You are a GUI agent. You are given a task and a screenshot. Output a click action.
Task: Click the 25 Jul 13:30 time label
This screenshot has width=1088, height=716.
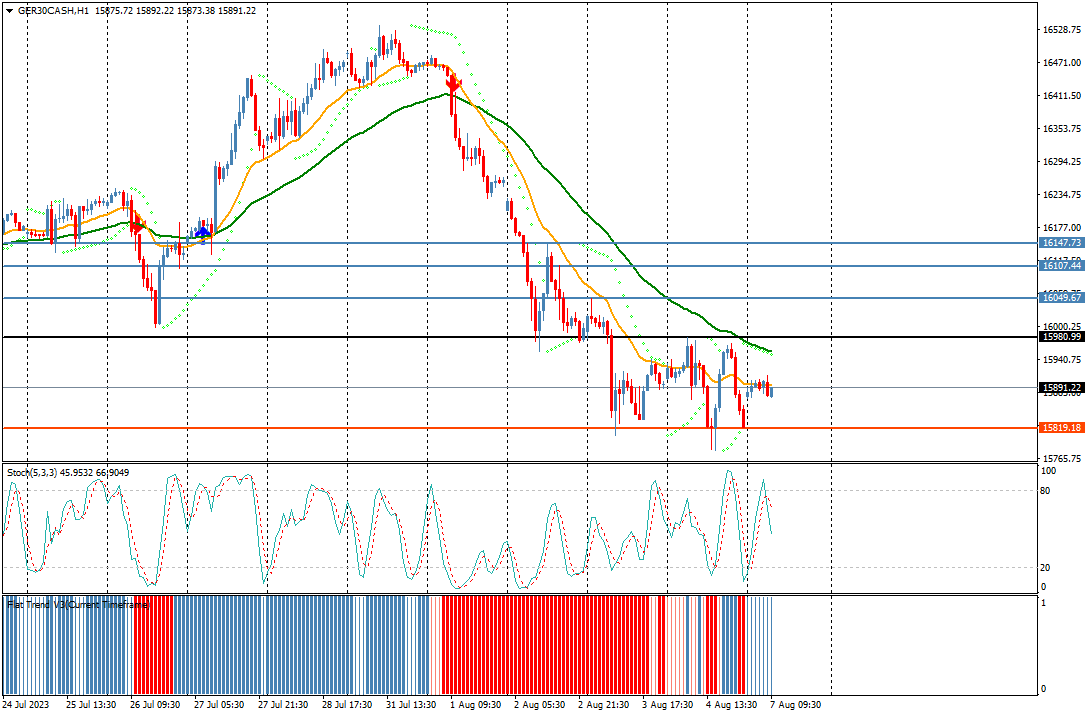[x=91, y=704]
